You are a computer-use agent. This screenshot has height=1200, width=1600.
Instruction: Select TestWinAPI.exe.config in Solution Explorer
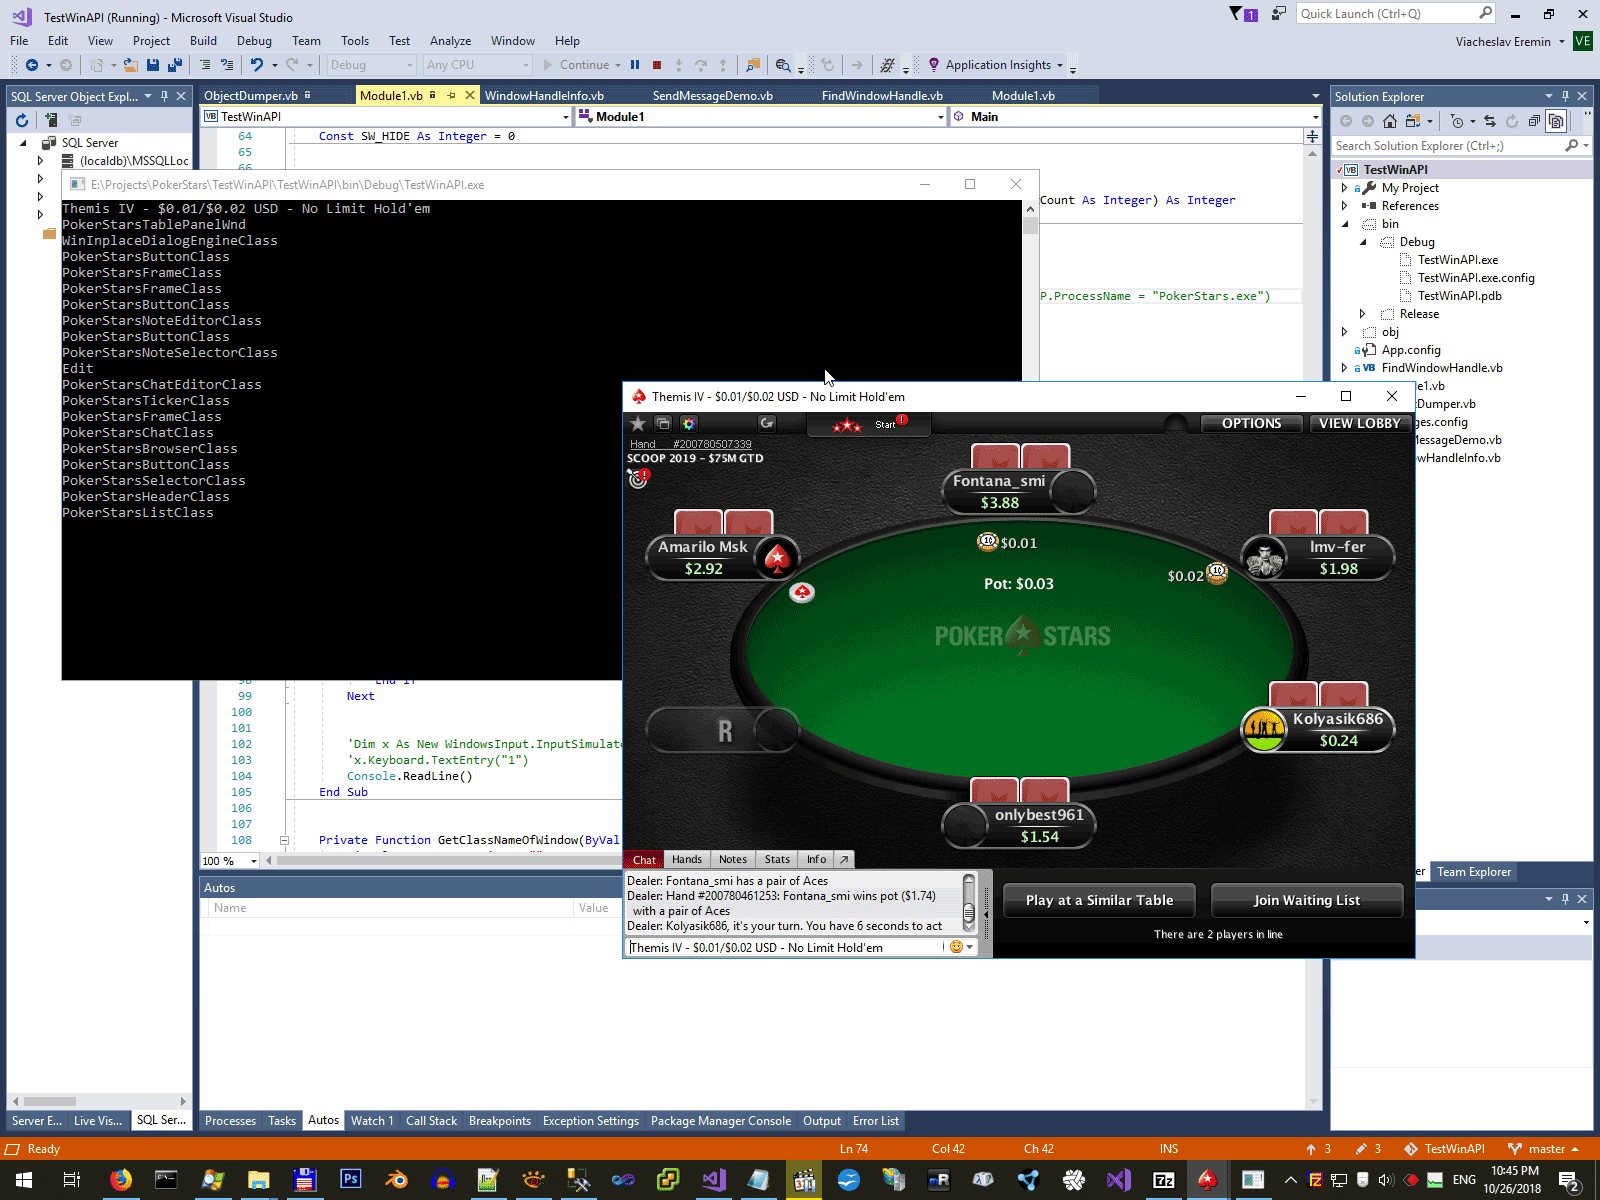coord(1475,278)
